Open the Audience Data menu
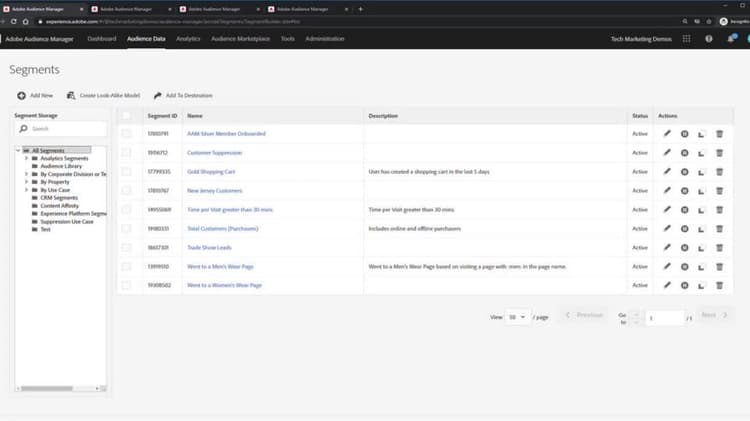This screenshot has width=750, height=421. tap(146, 39)
